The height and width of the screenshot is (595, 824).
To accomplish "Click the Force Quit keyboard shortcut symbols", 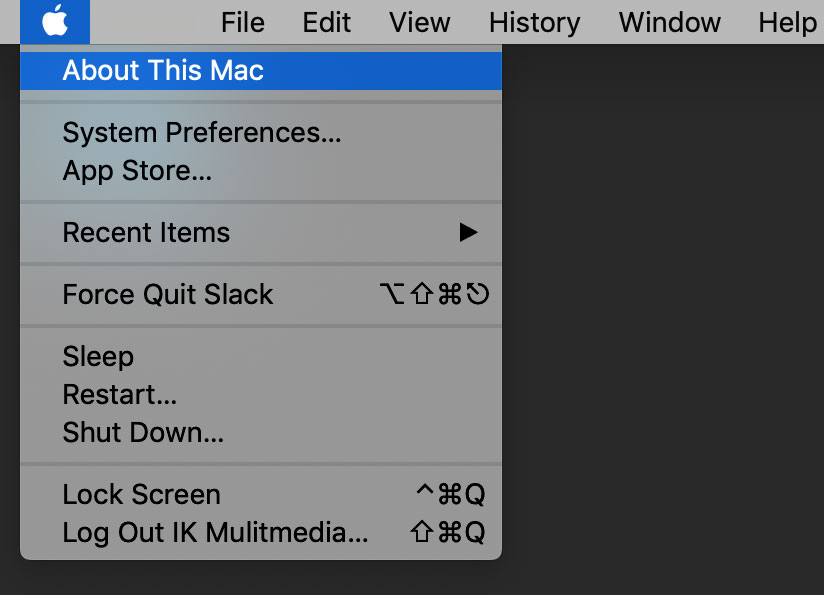I will pyautogui.click(x=435, y=295).
